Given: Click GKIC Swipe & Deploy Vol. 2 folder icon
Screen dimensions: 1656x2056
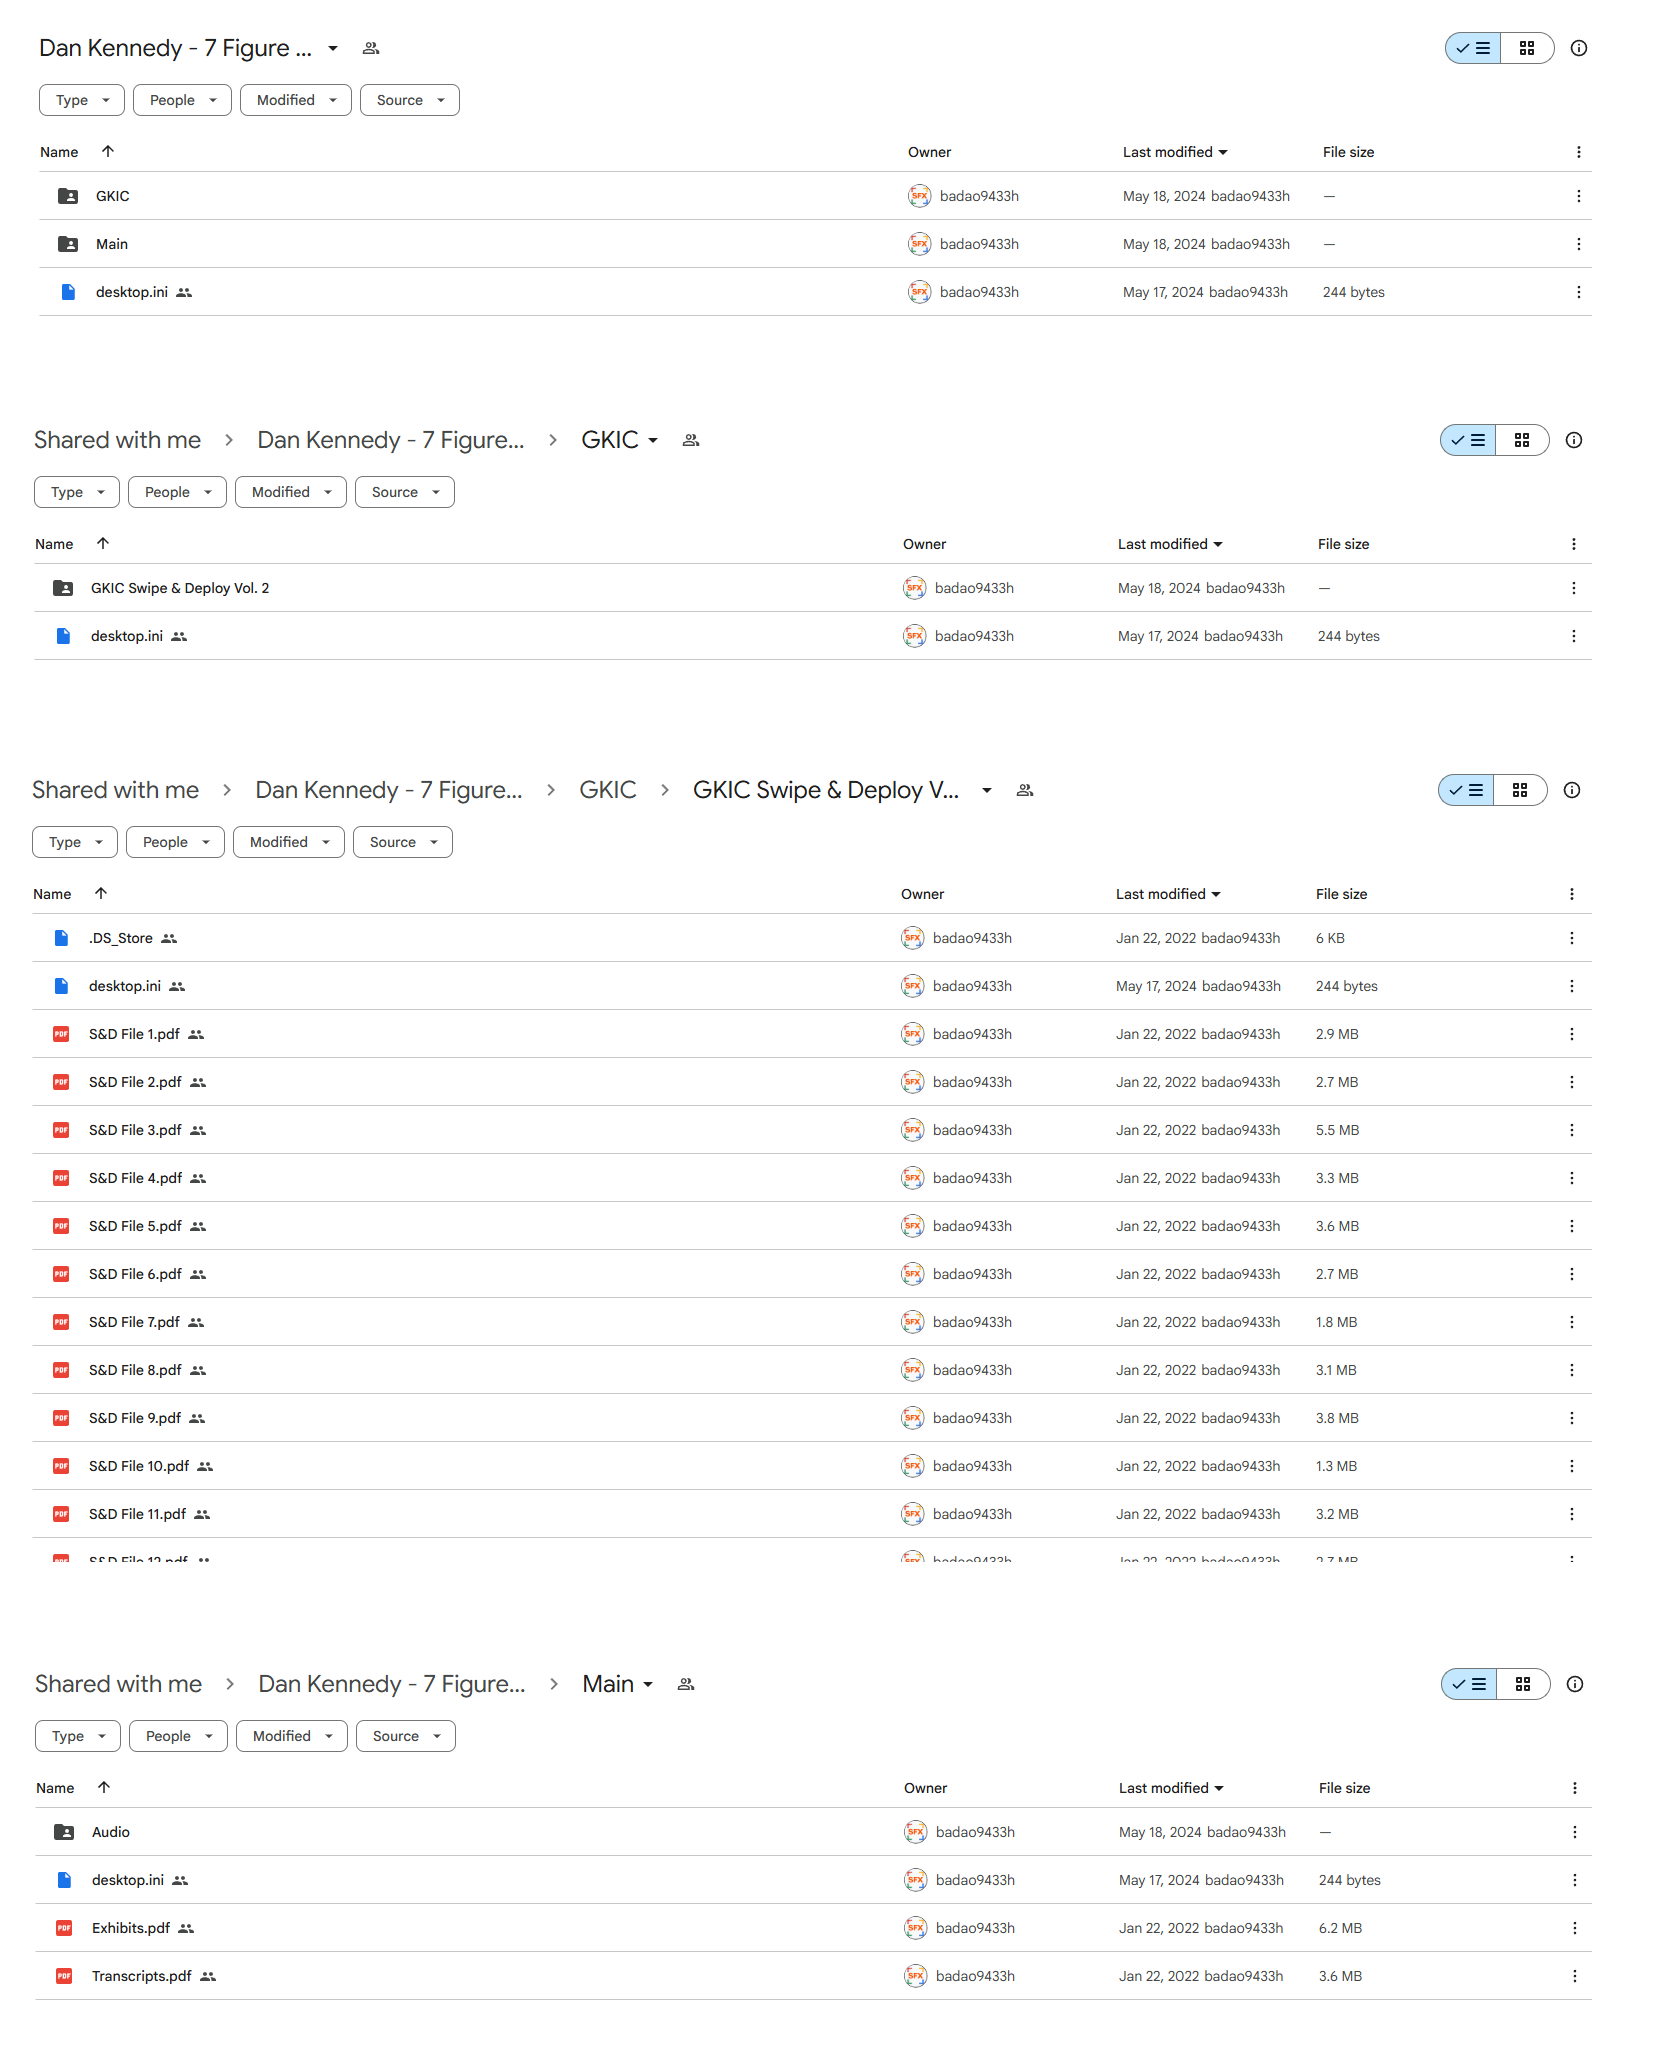Looking at the screenshot, I should click(63, 588).
